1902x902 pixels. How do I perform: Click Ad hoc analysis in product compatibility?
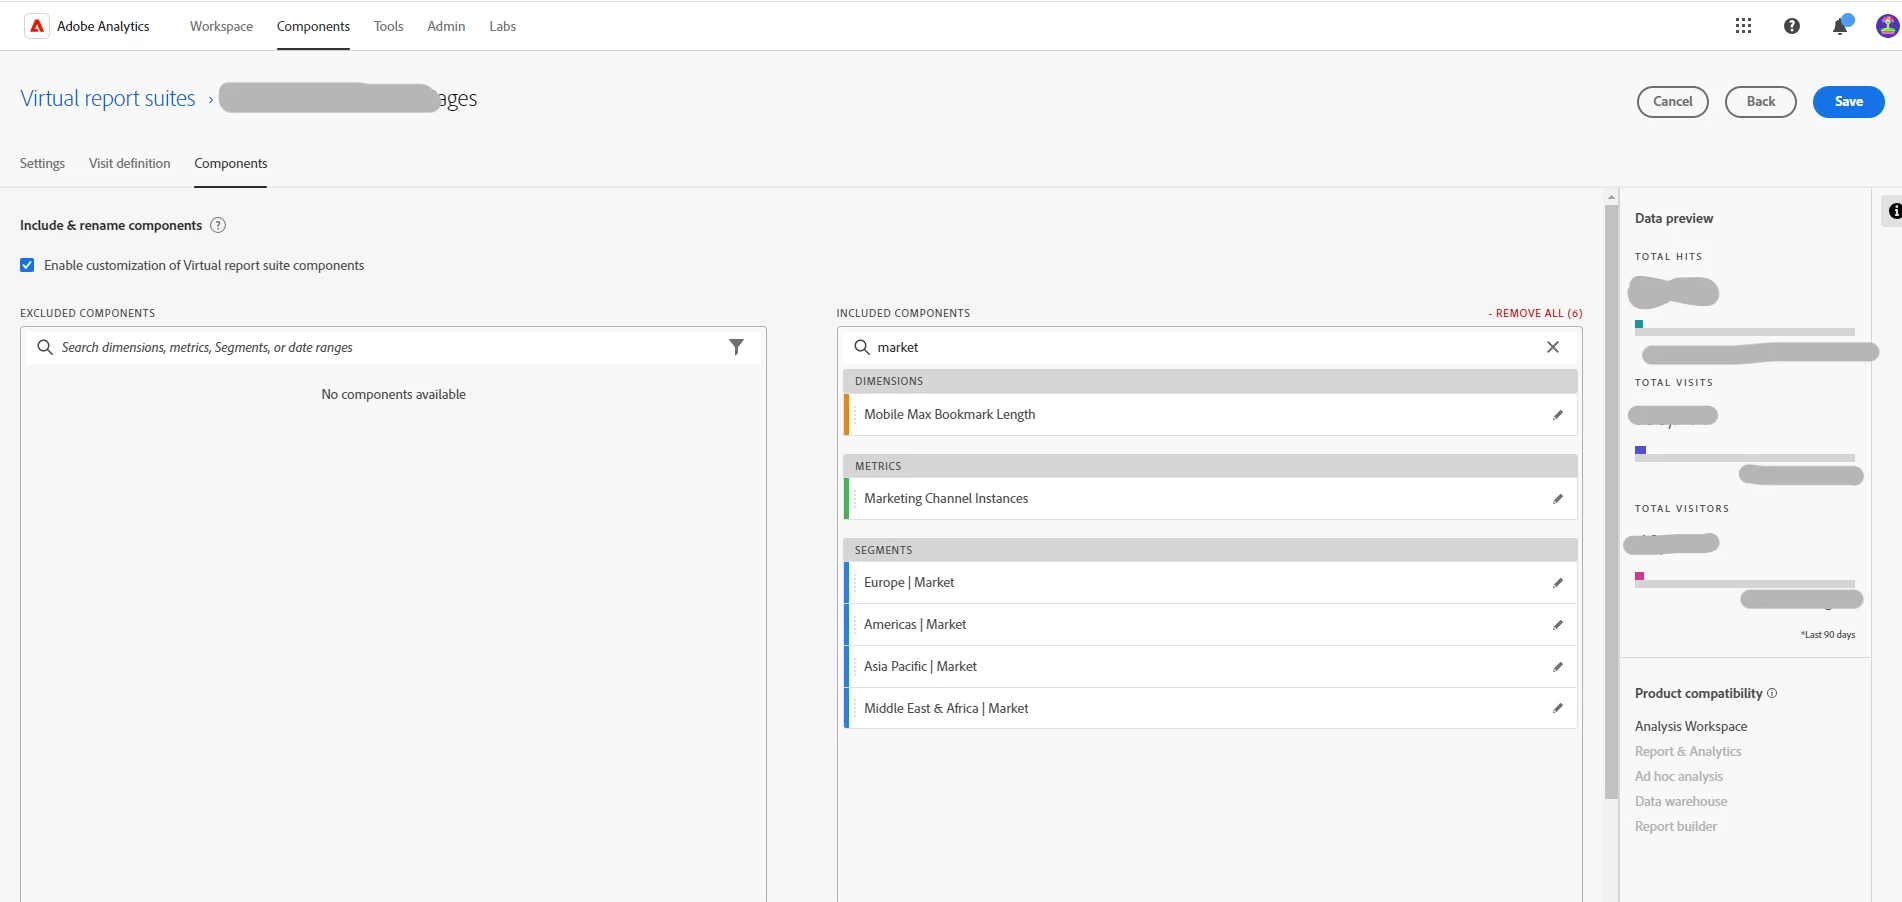[x=1679, y=776]
